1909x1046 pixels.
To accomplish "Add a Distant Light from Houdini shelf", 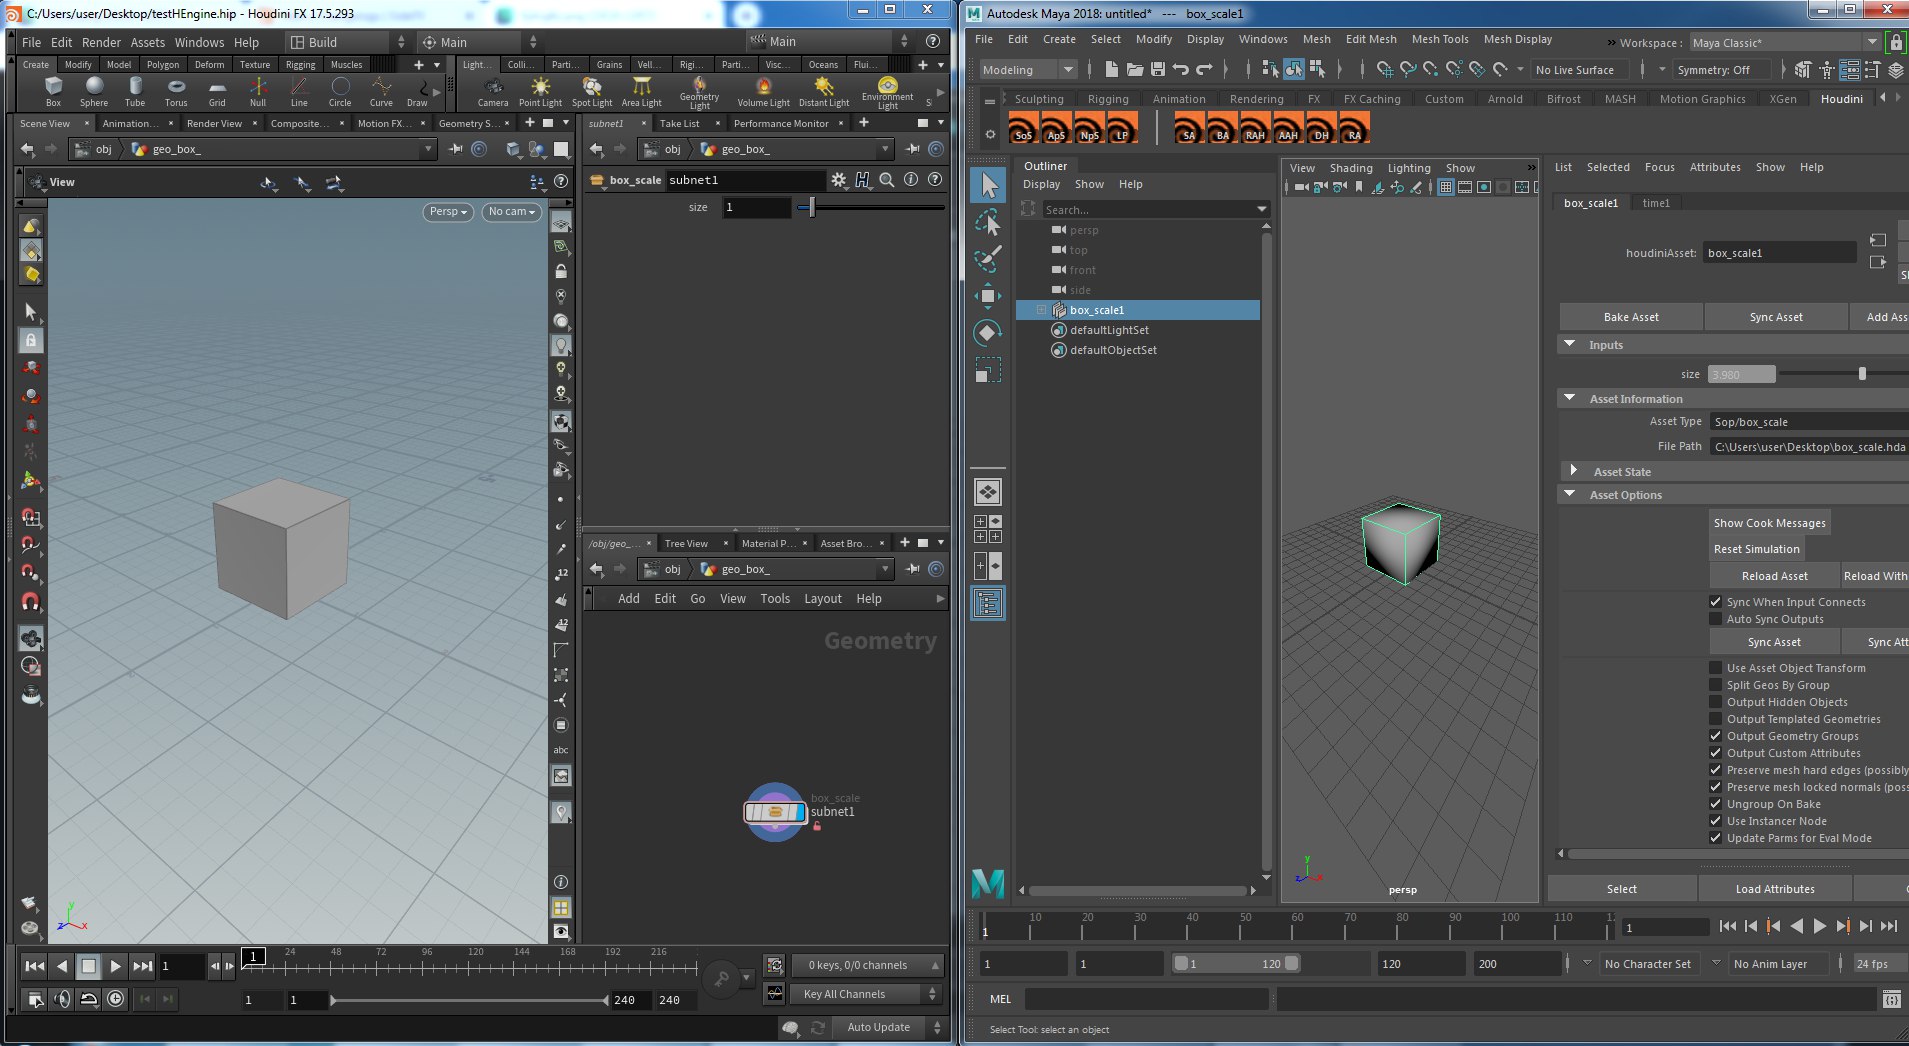I will click(824, 91).
